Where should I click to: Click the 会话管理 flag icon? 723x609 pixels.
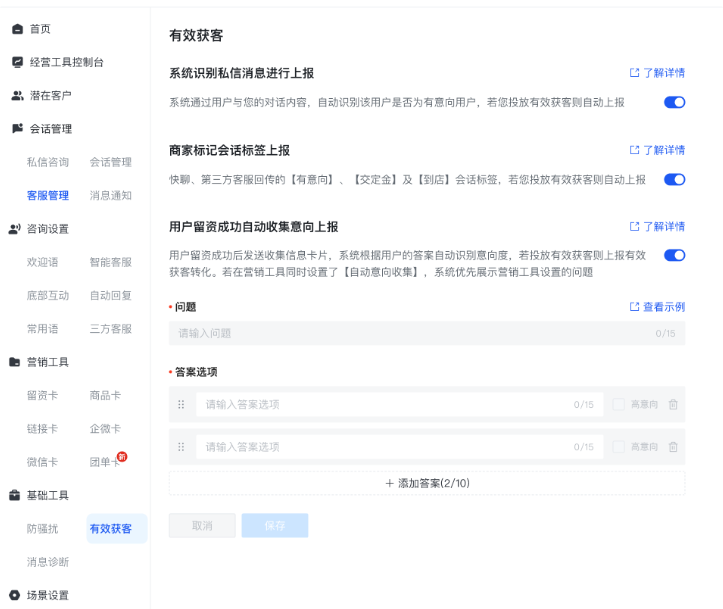(17, 129)
